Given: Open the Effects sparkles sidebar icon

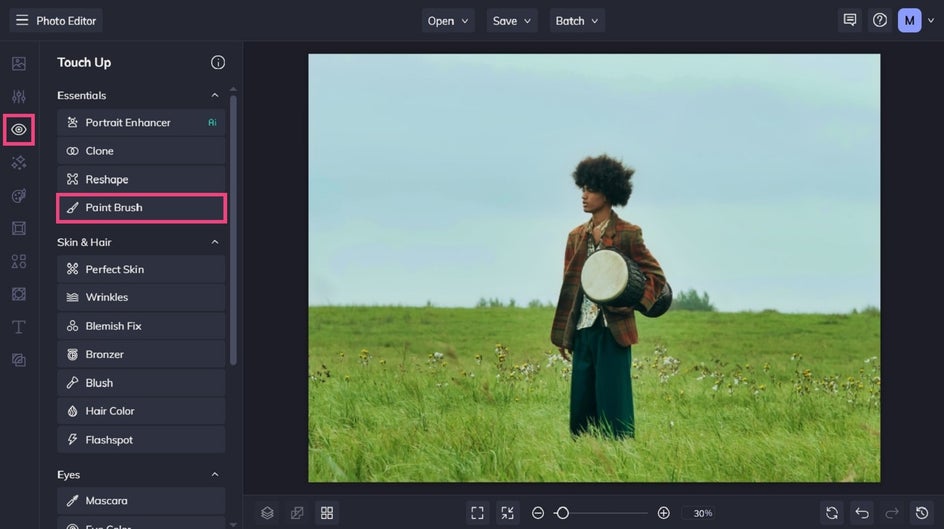Looking at the screenshot, I should (x=19, y=162).
